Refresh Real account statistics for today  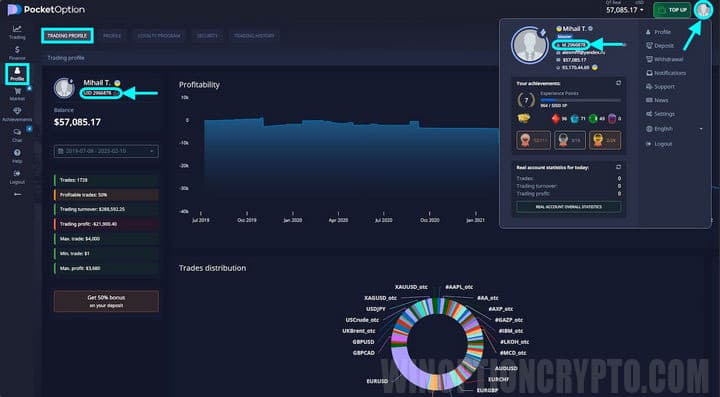[619, 167]
